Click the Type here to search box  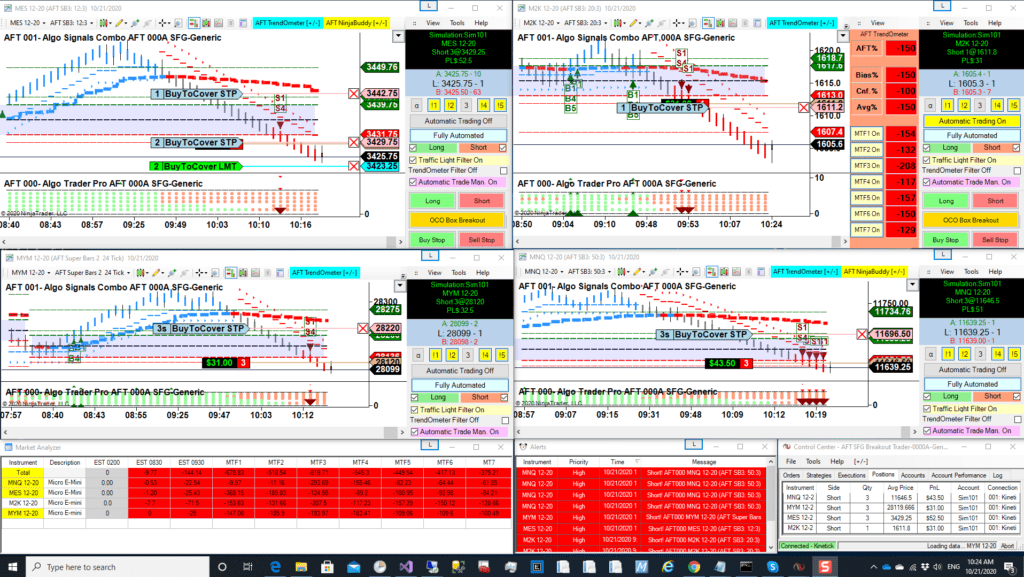click(118, 567)
